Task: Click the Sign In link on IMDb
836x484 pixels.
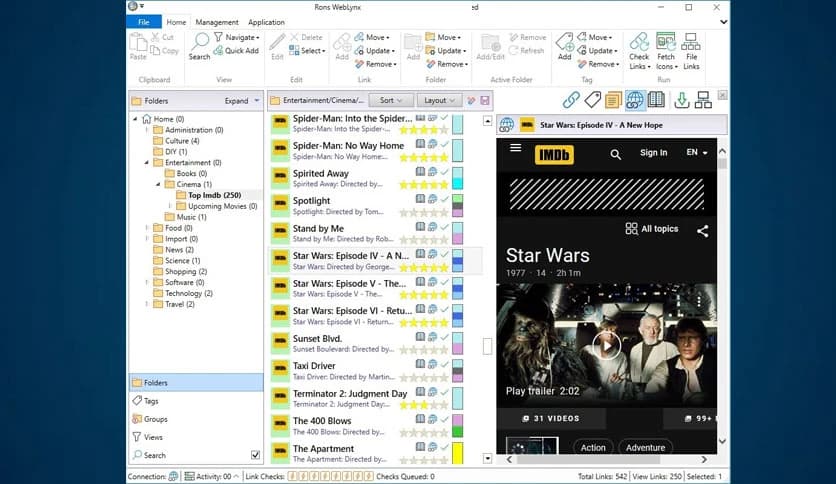Action: (653, 153)
